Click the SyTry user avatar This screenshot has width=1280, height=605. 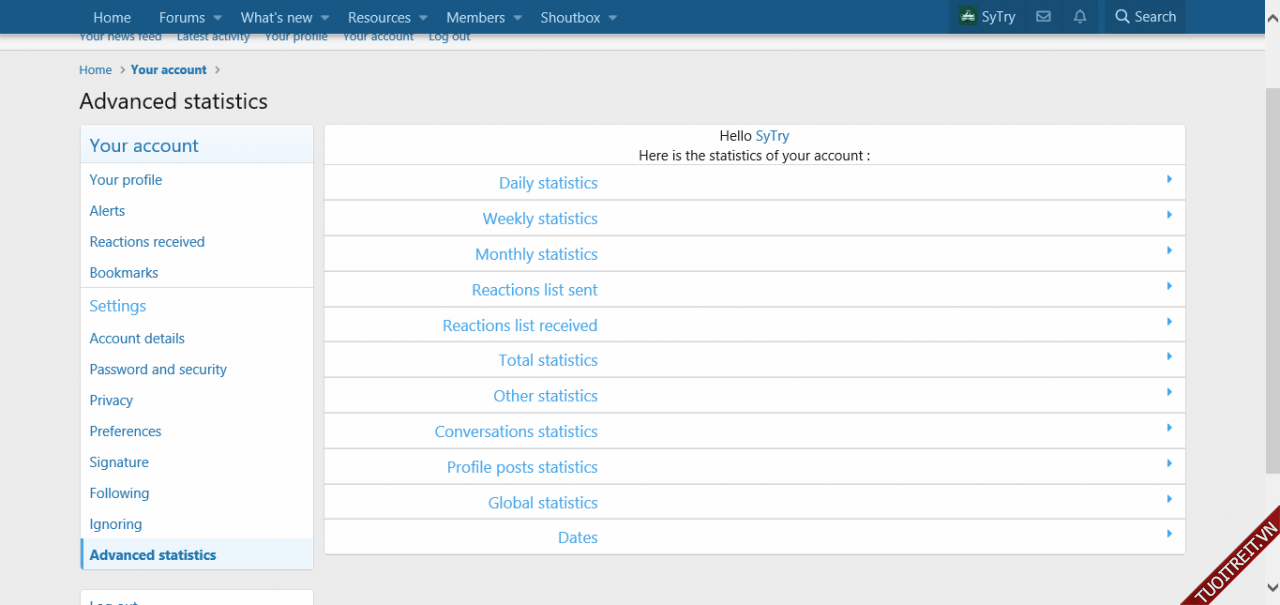[967, 17]
